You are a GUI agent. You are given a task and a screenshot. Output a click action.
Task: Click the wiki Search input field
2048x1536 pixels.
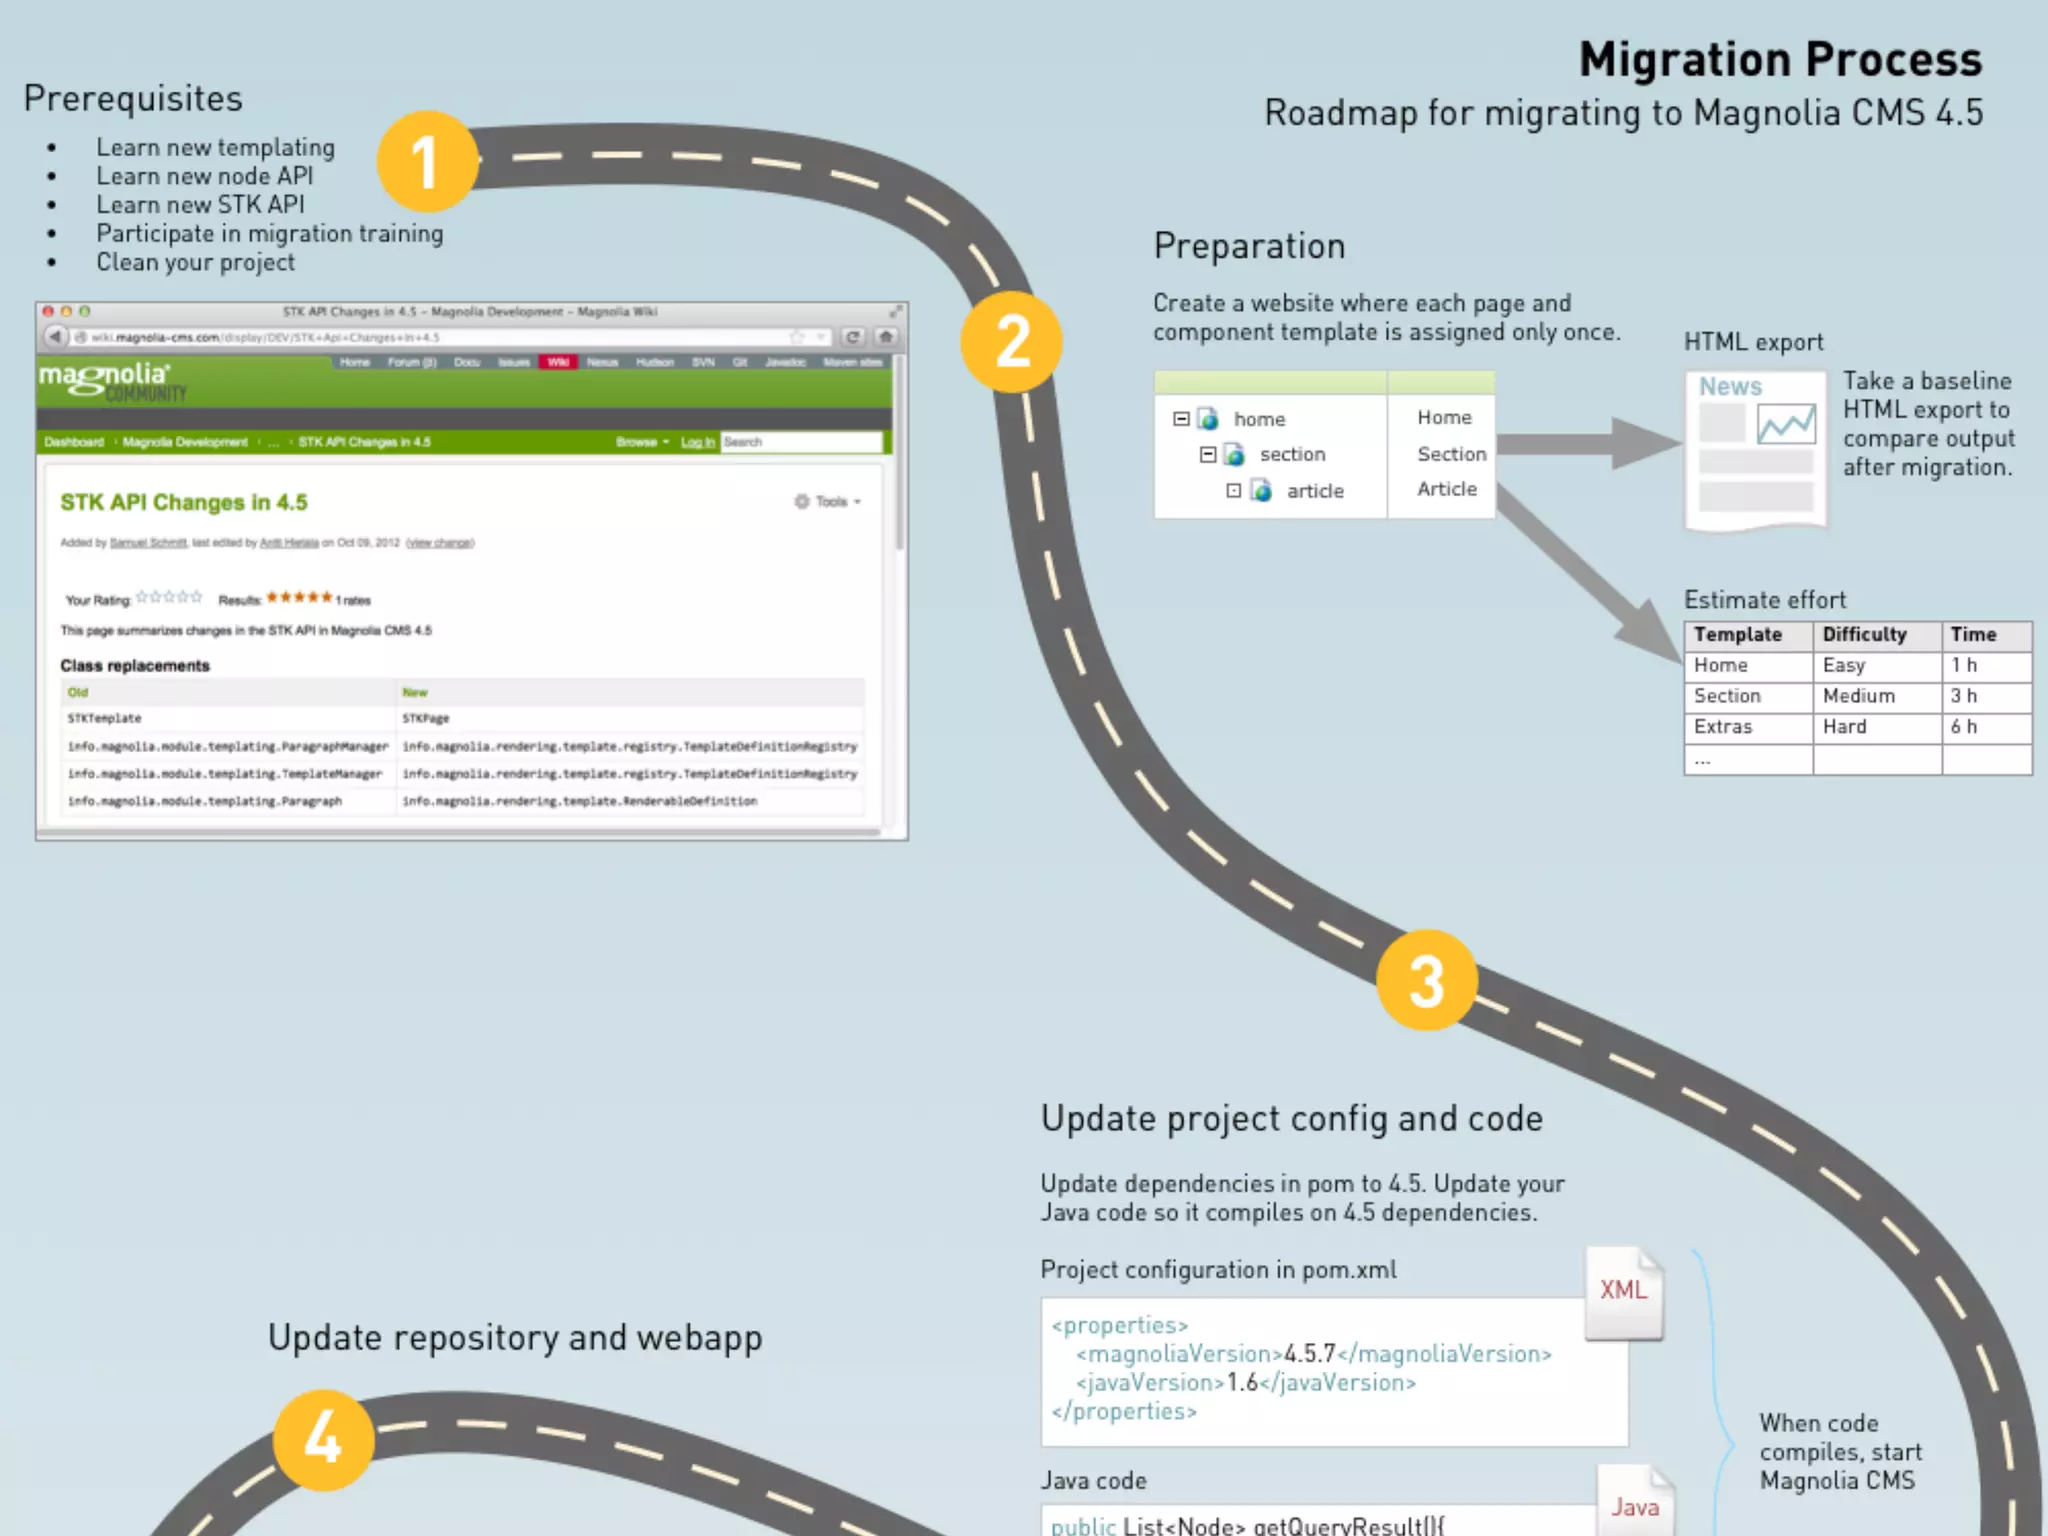coord(800,442)
